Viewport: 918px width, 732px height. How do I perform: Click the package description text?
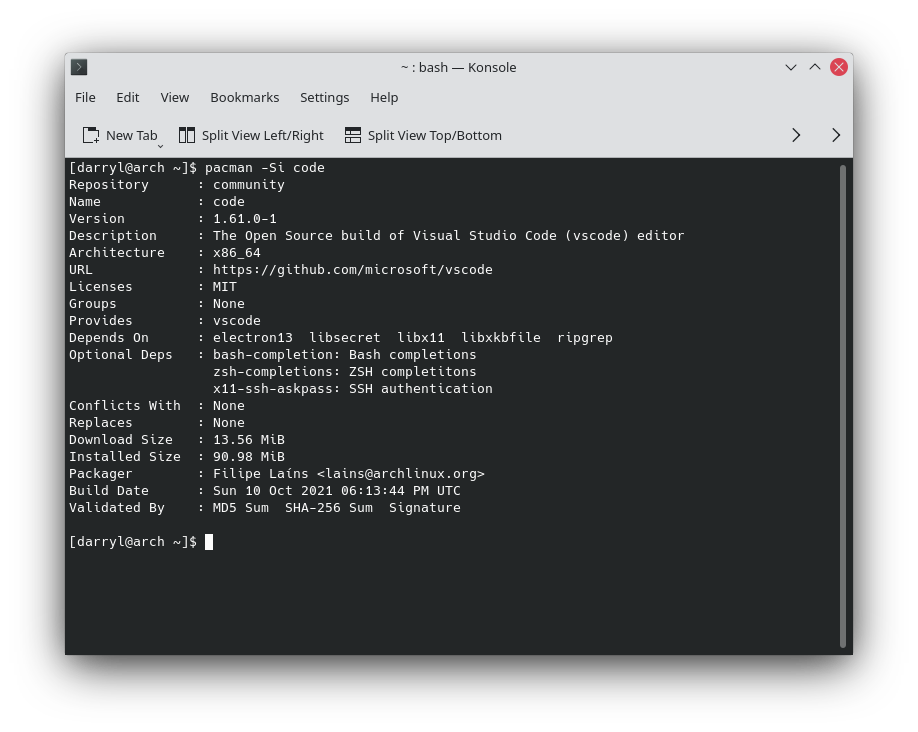point(448,236)
